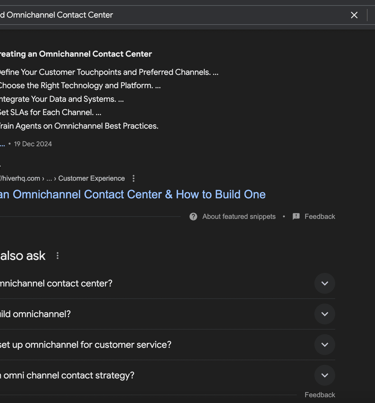The height and width of the screenshot is (403, 375).
Task: Click the Feedback text beside featured snippets
Action: coord(320,217)
